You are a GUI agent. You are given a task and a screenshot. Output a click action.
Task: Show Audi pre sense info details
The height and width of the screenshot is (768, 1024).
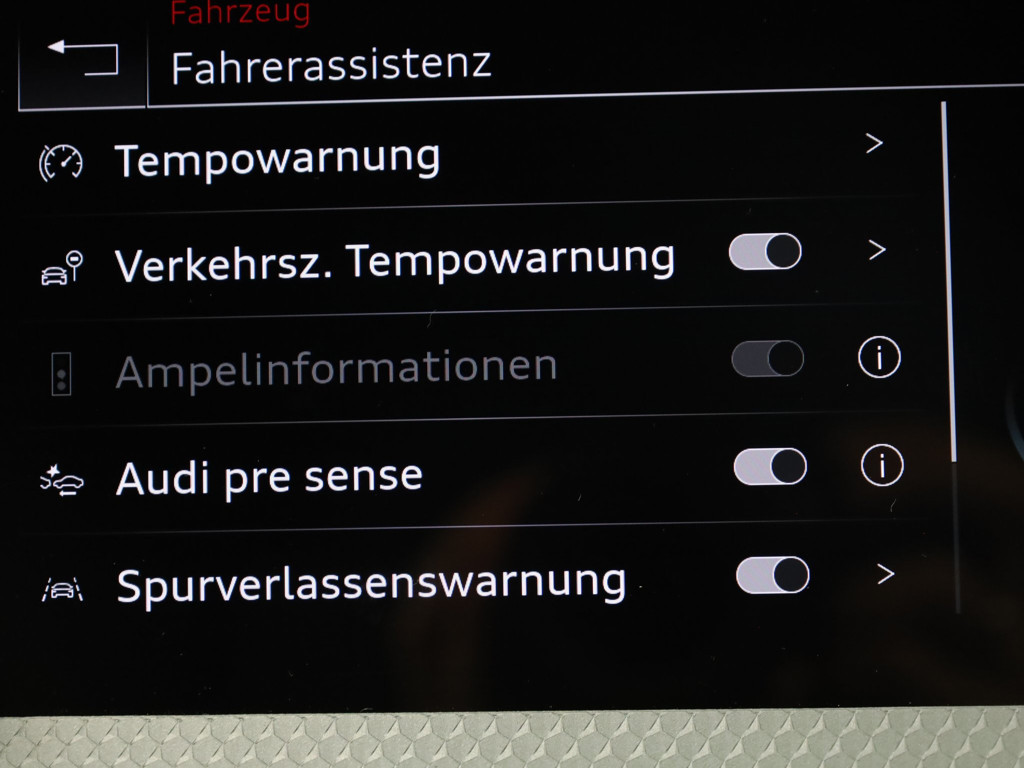pos(882,466)
